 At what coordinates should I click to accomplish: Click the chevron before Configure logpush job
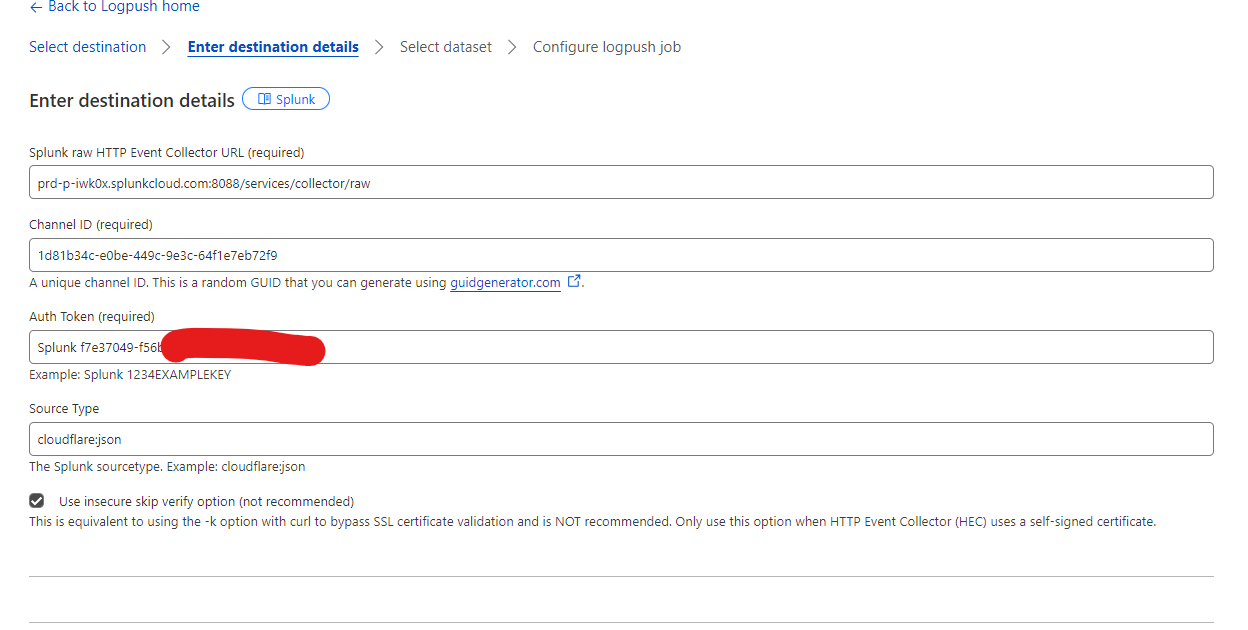tap(512, 47)
